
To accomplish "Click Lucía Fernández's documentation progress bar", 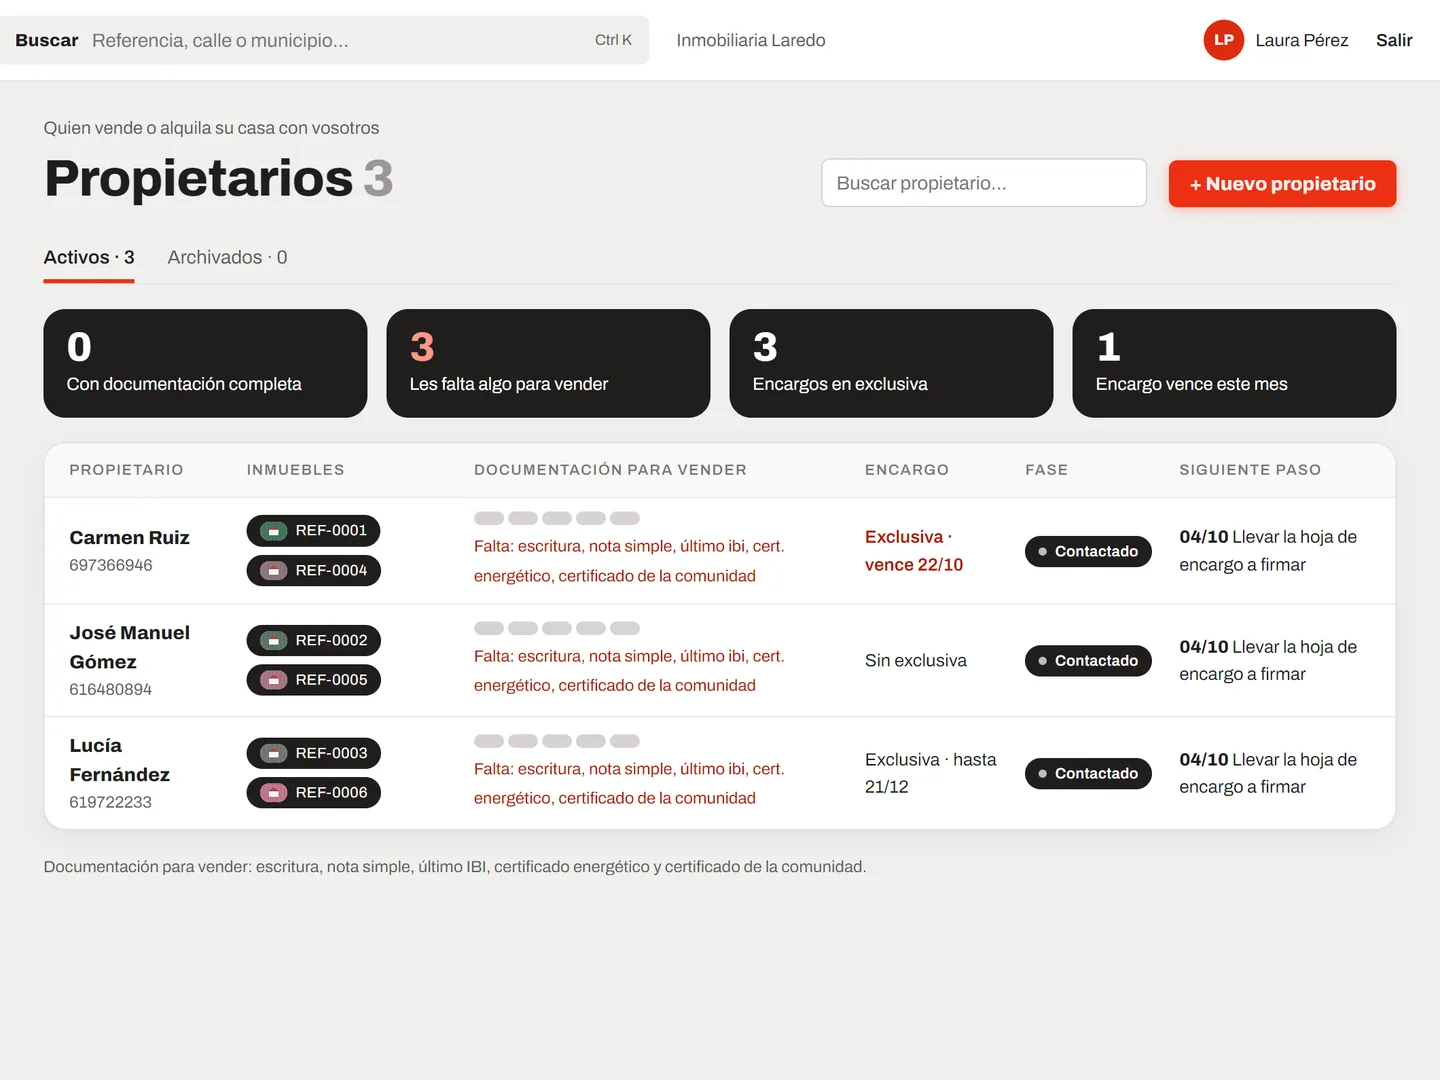I will 557,741.
